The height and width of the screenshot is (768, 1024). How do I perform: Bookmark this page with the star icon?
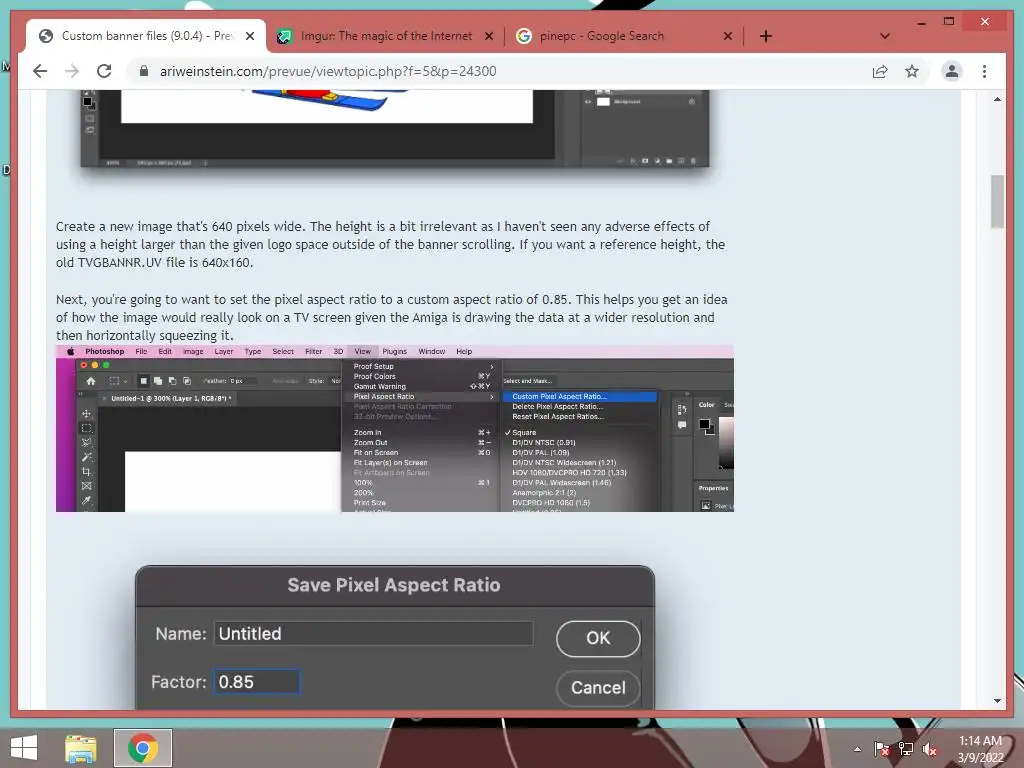click(x=912, y=71)
